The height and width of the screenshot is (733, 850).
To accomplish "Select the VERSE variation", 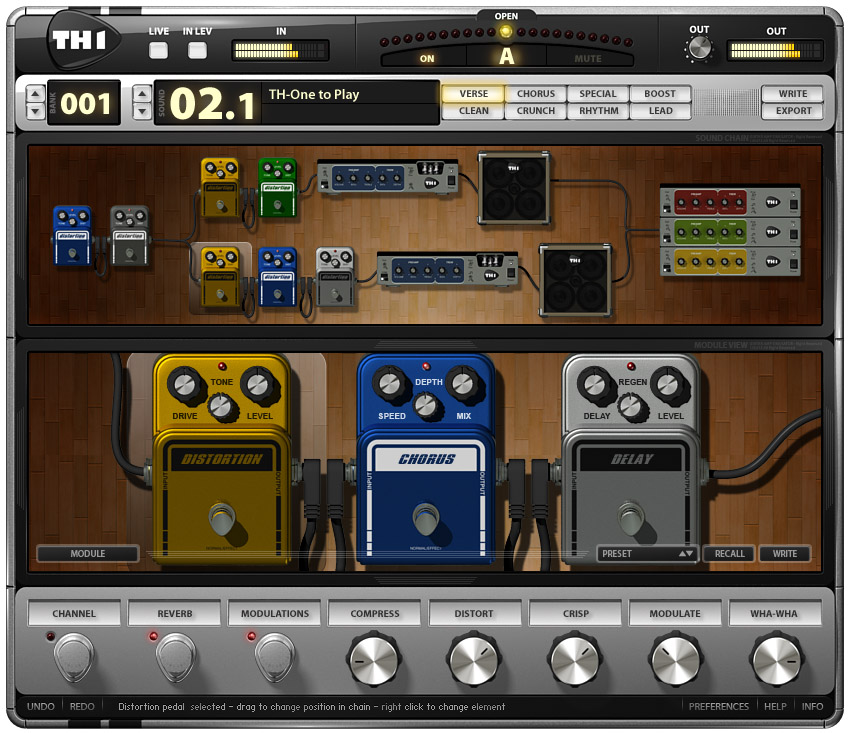I will point(473,94).
